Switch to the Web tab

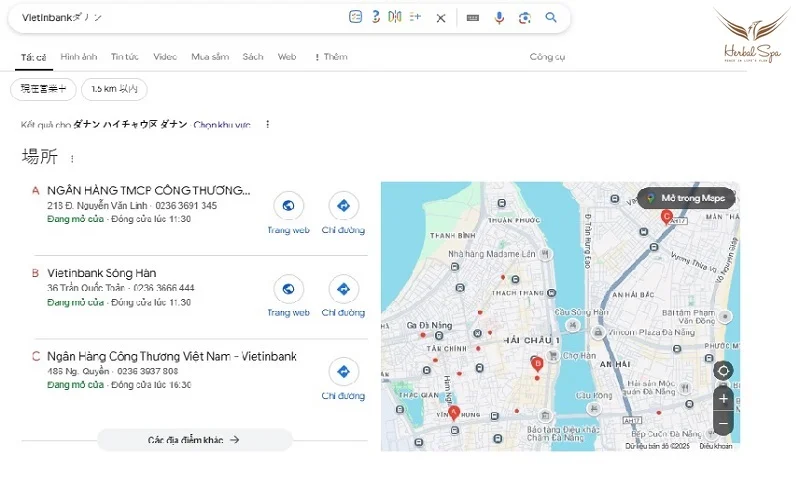coord(287,57)
